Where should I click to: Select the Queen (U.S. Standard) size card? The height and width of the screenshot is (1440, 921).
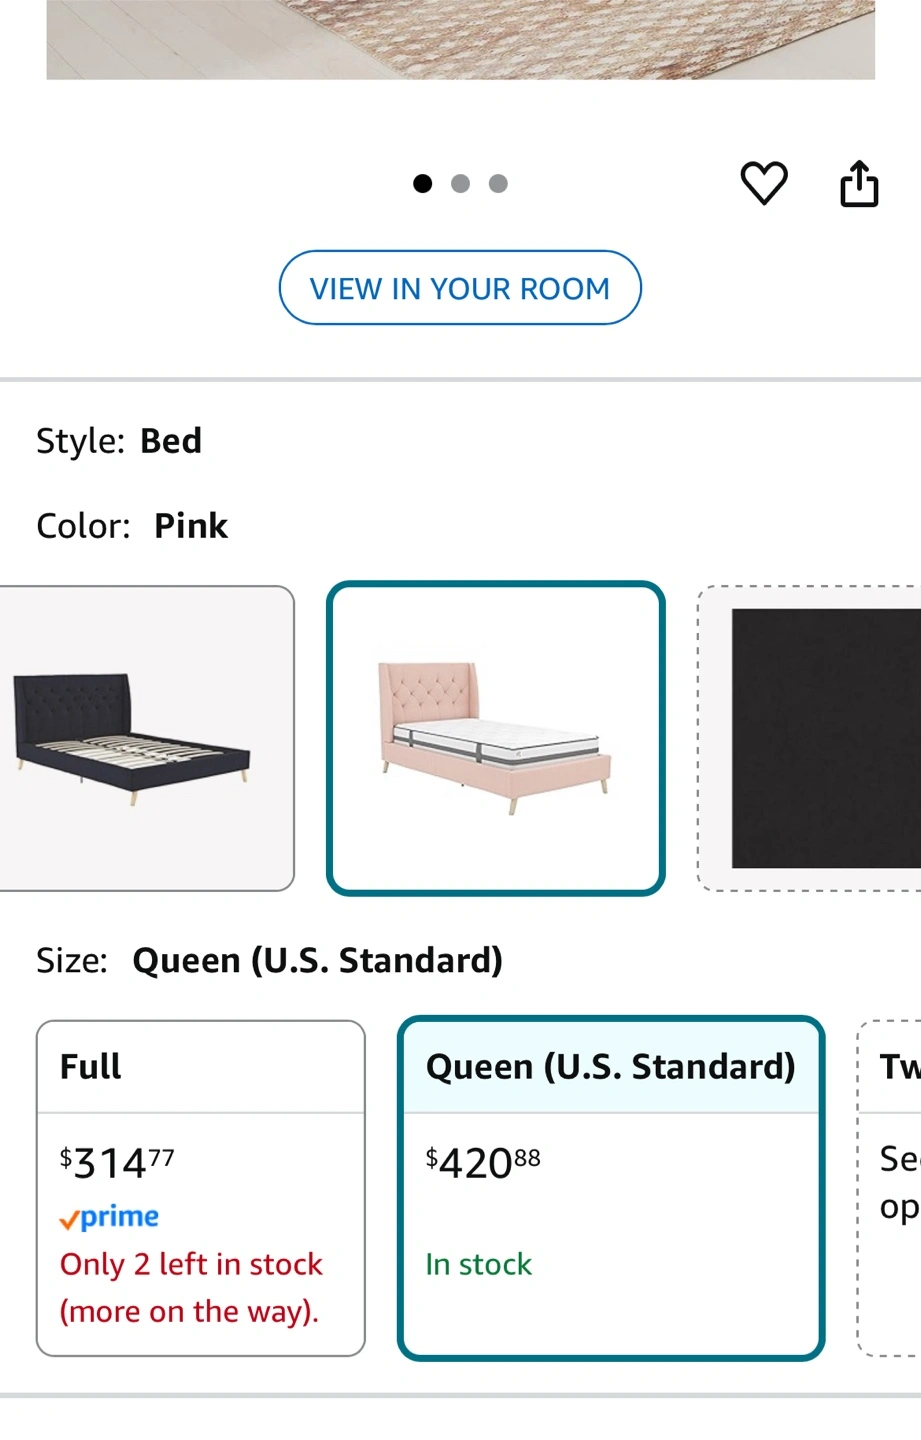click(x=611, y=1188)
